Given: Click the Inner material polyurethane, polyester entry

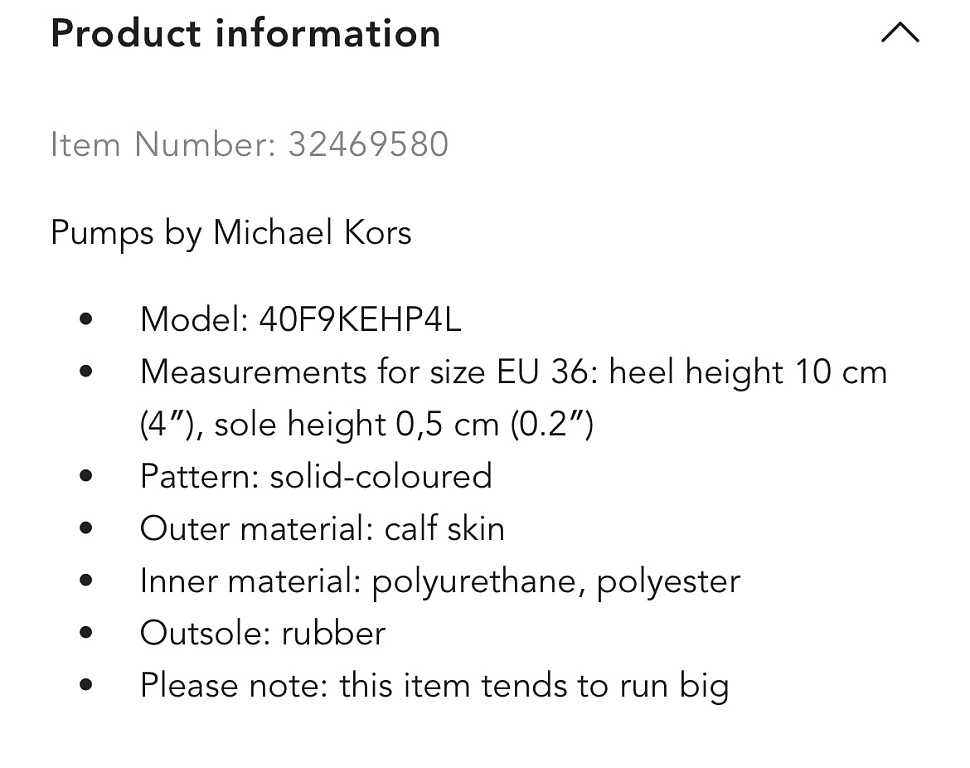Looking at the screenshot, I should 440,582.
